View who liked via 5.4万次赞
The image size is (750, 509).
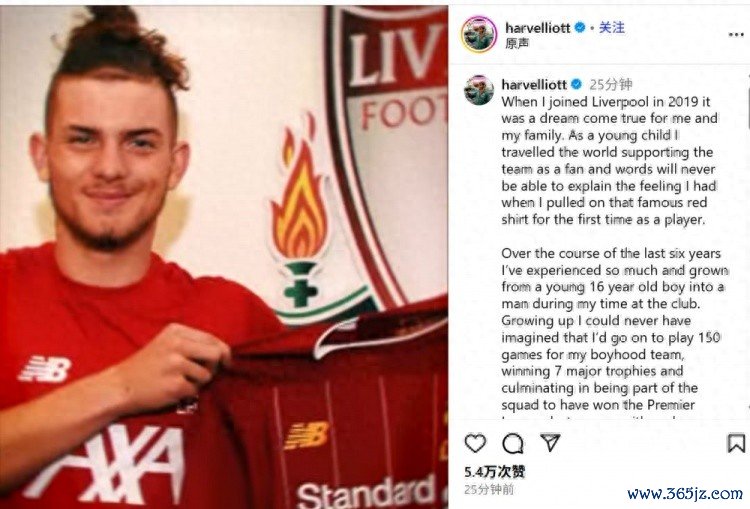(x=495, y=472)
